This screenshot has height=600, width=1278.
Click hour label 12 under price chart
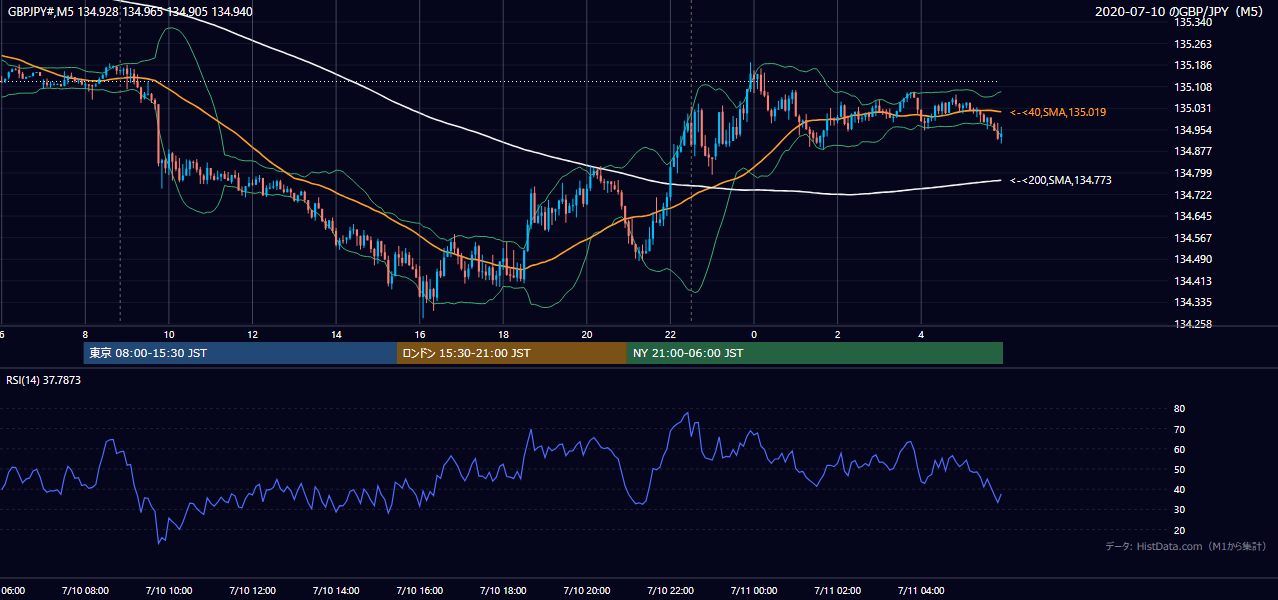(x=253, y=335)
